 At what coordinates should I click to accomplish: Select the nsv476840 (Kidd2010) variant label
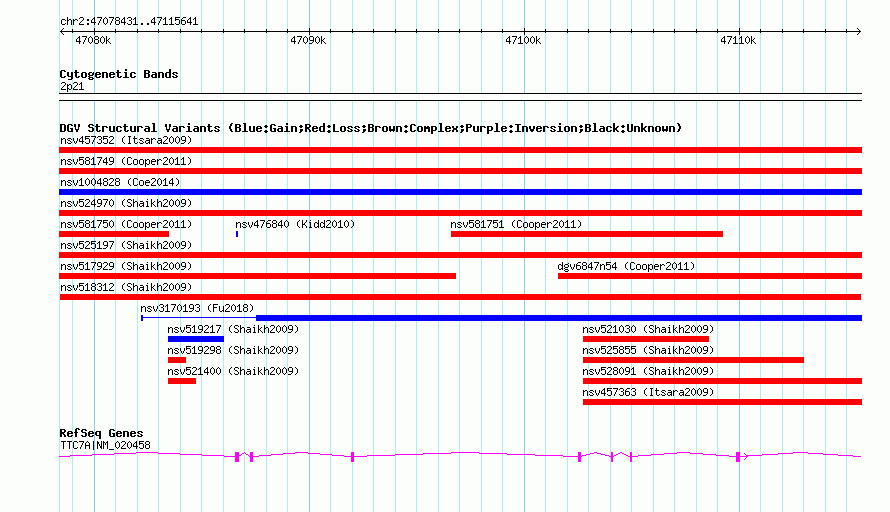[295, 224]
